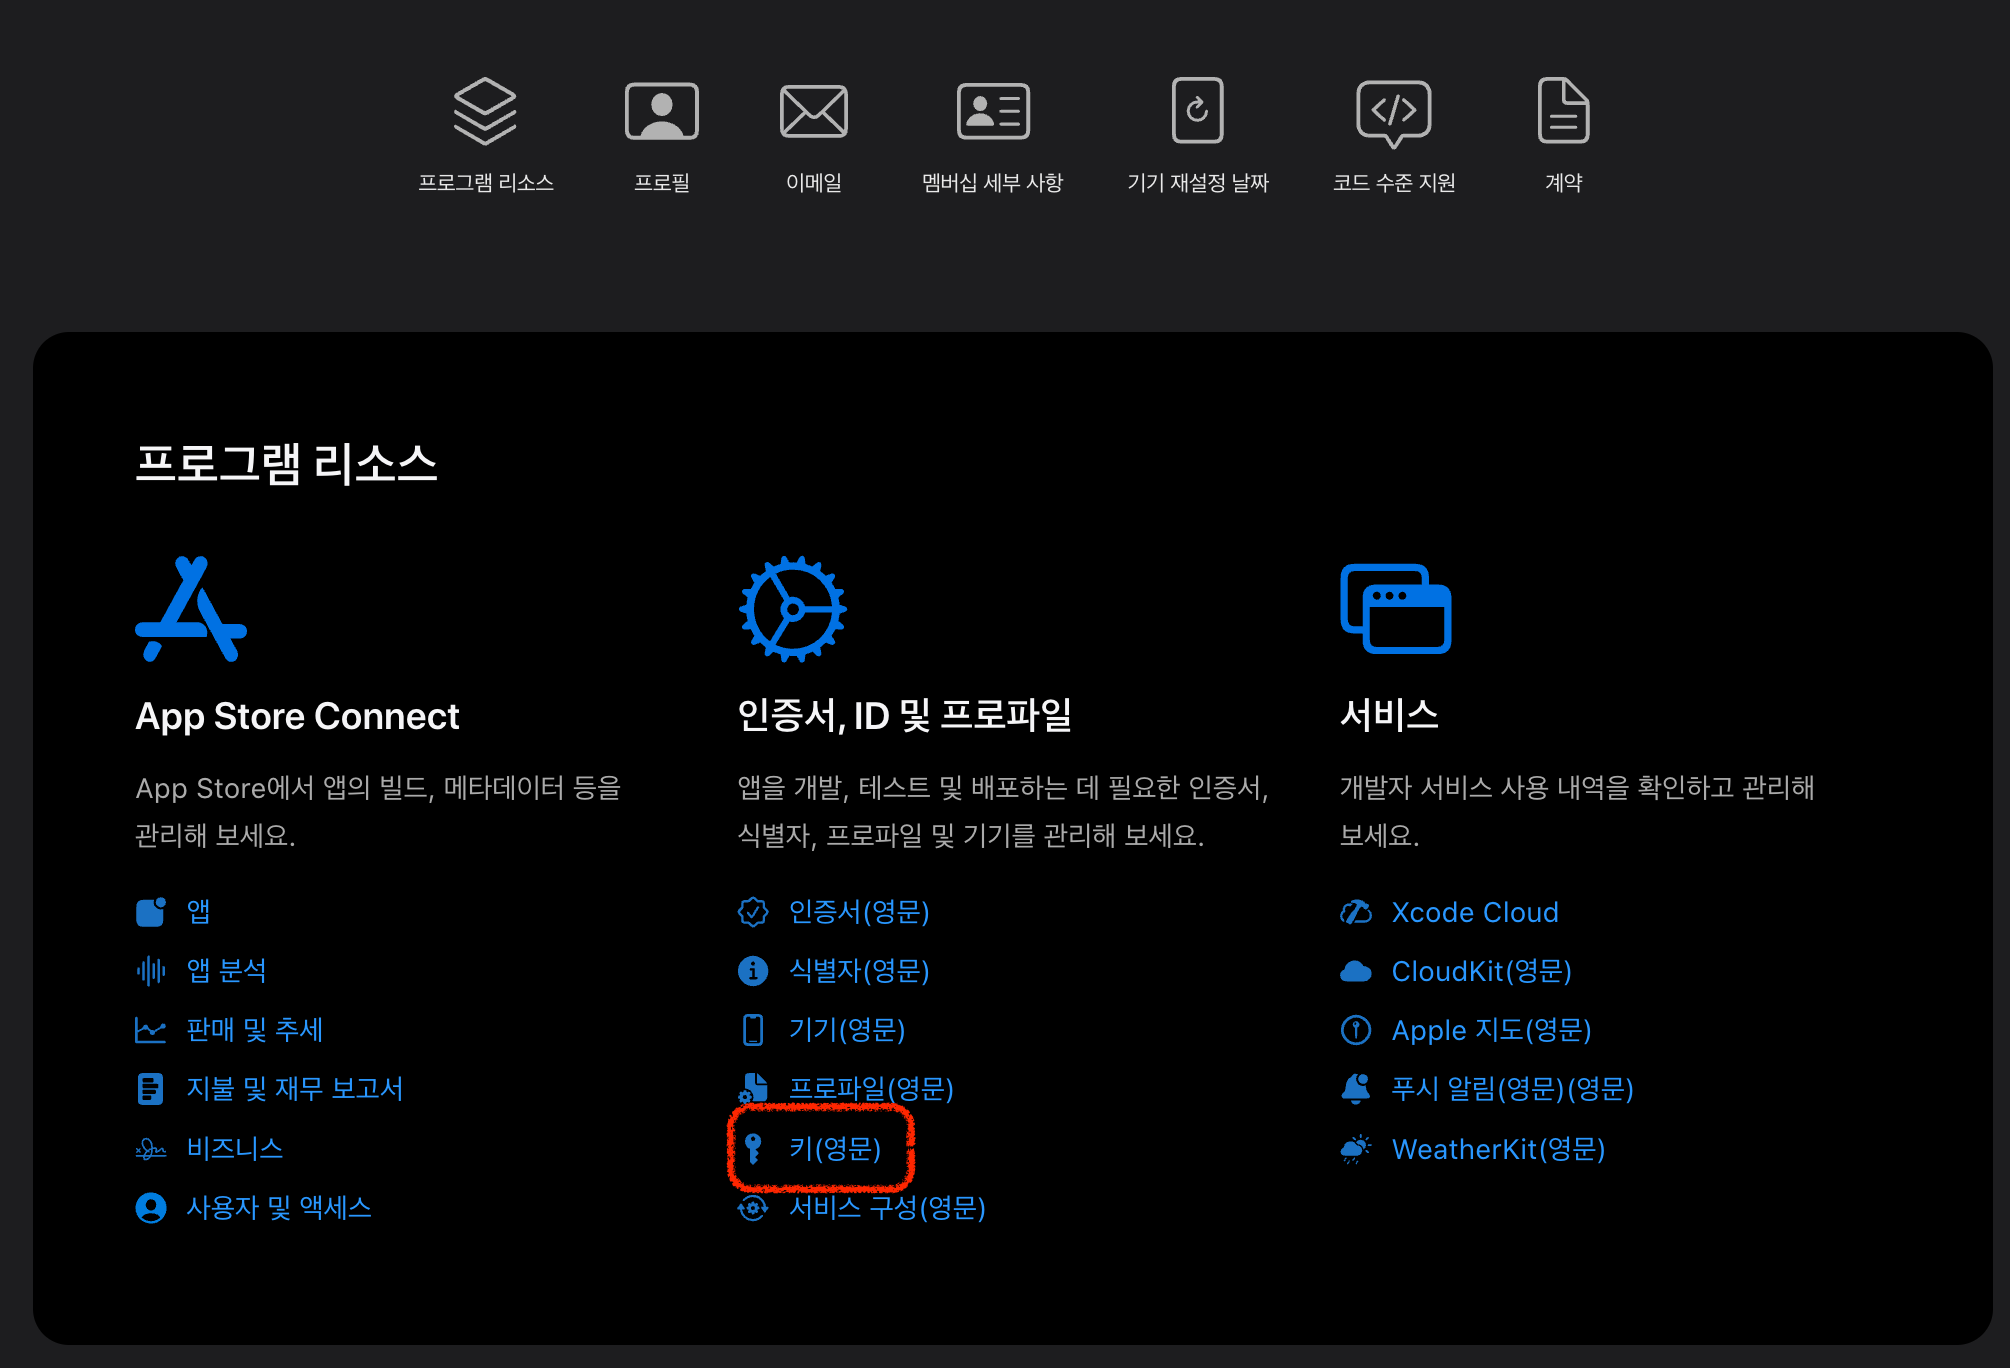Viewport: 2010px width, 1368px height.
Task: Click the gear icon beside 서비스 구성(영문)
Action: [753, 1208]
